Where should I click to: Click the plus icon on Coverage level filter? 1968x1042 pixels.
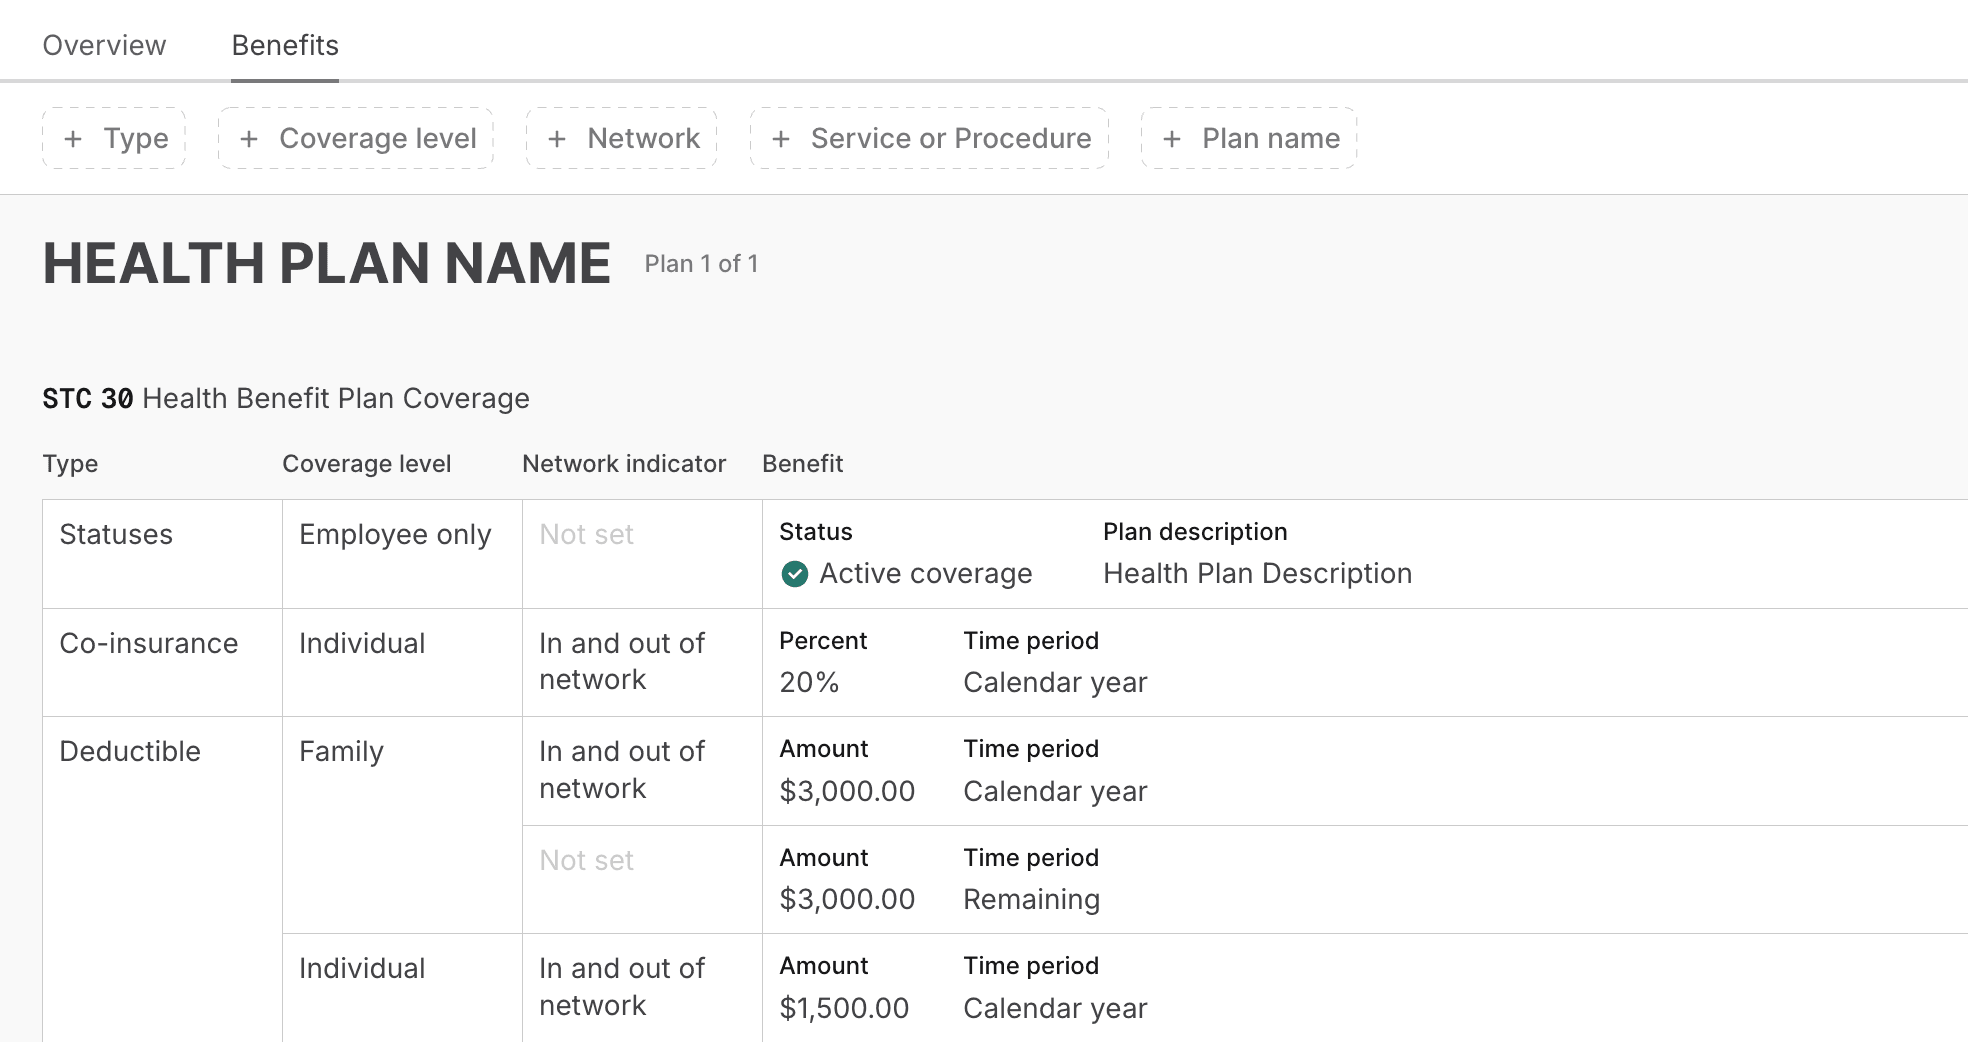point(247,138)
